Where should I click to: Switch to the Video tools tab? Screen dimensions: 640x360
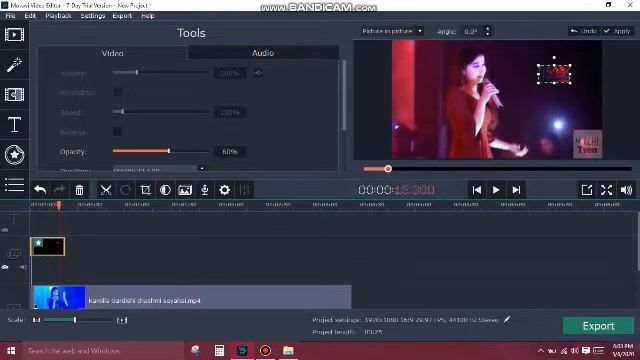tap(113, 53)
